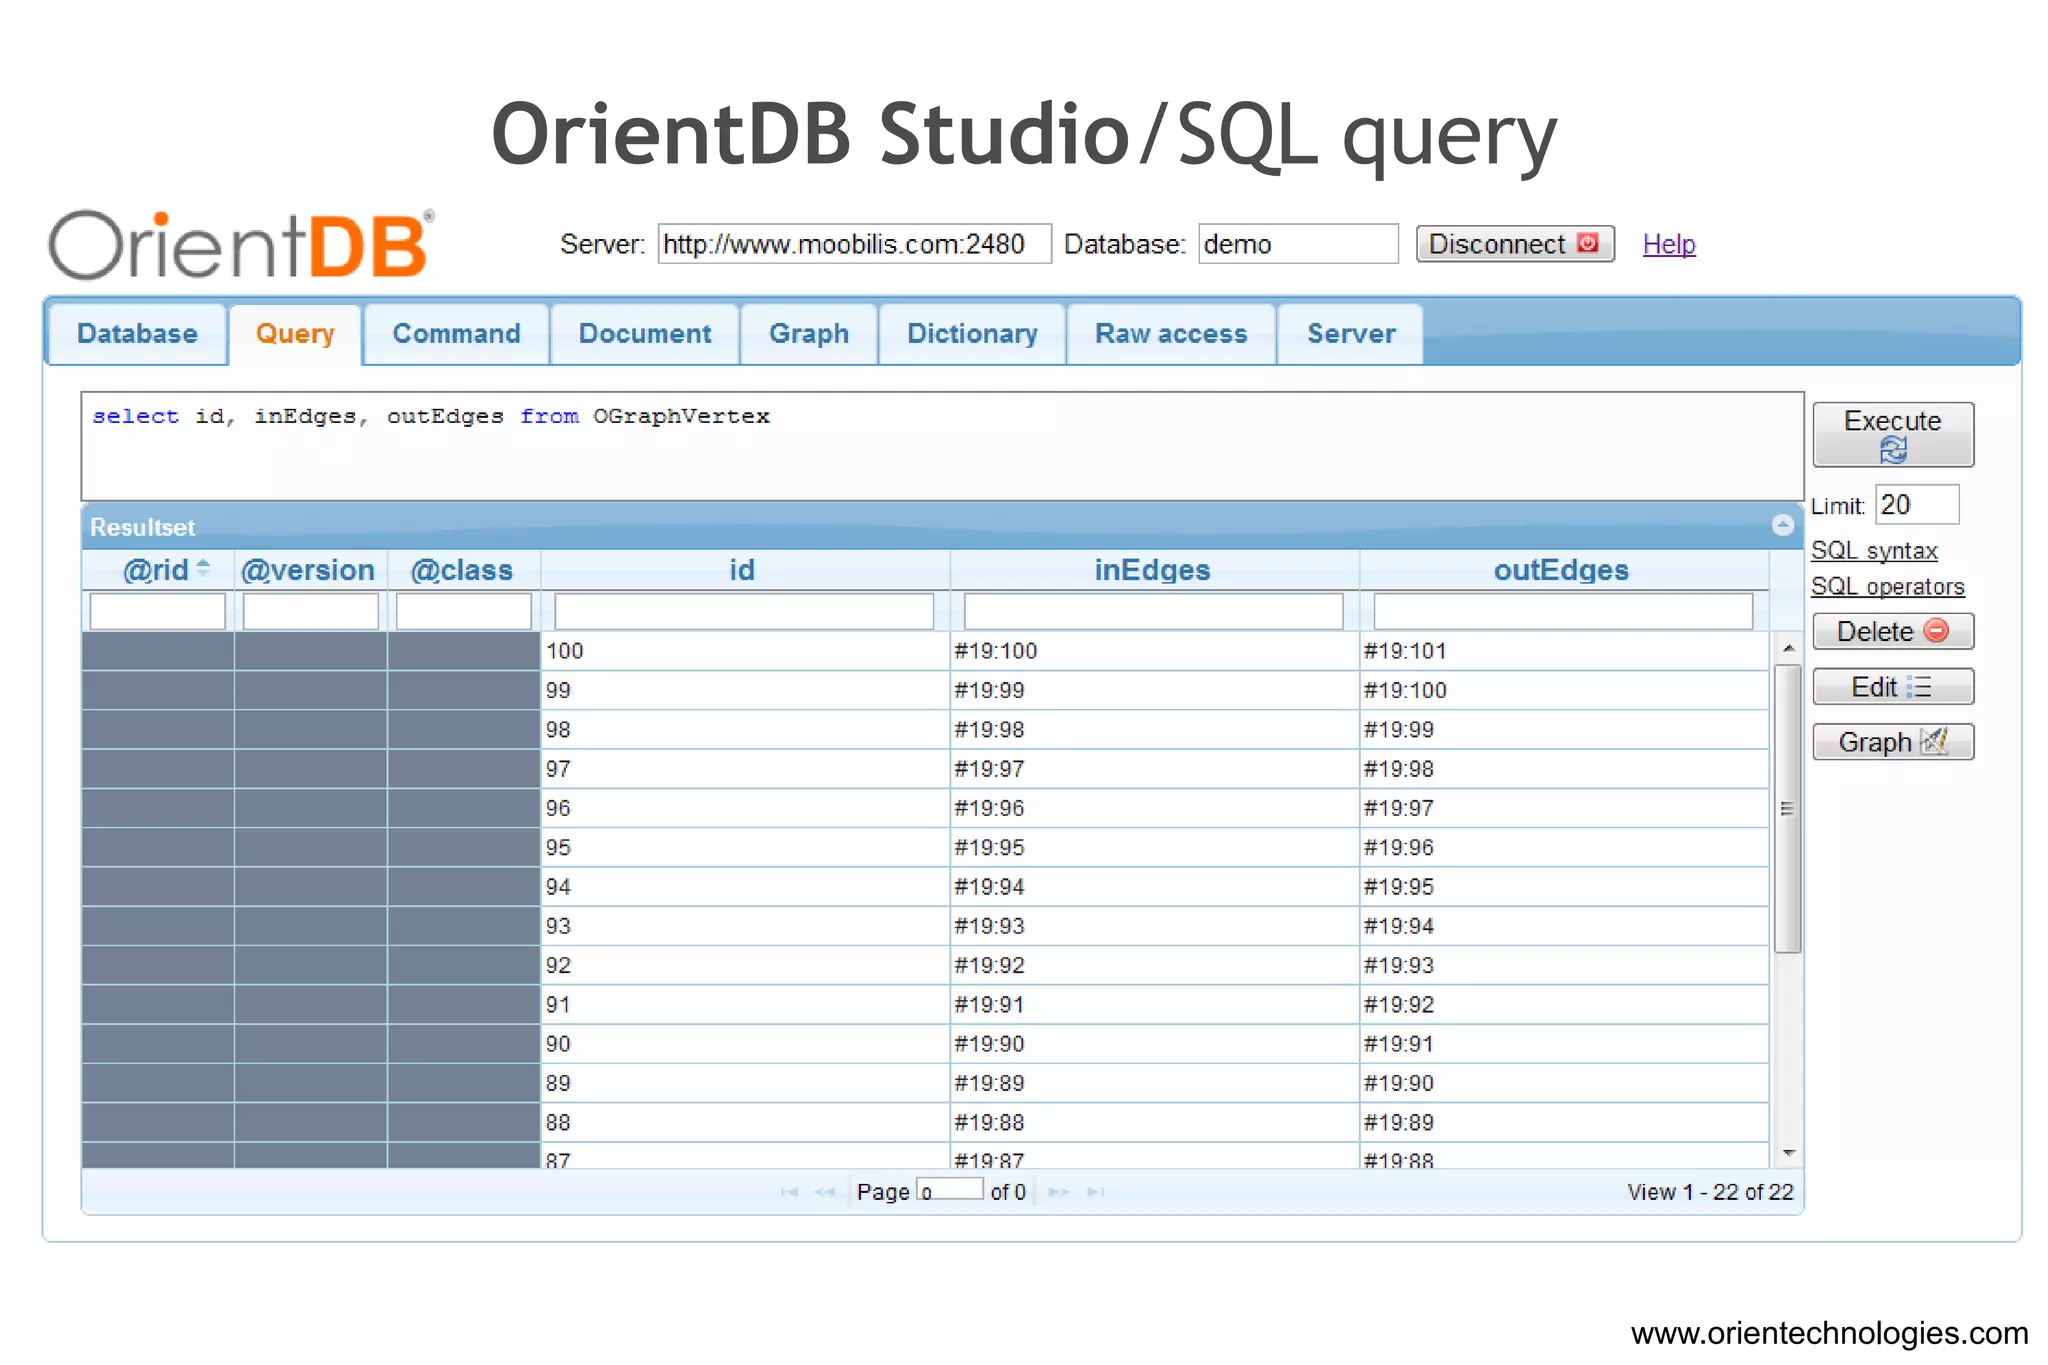Click the Graph button beside the results

[1893, 742]
